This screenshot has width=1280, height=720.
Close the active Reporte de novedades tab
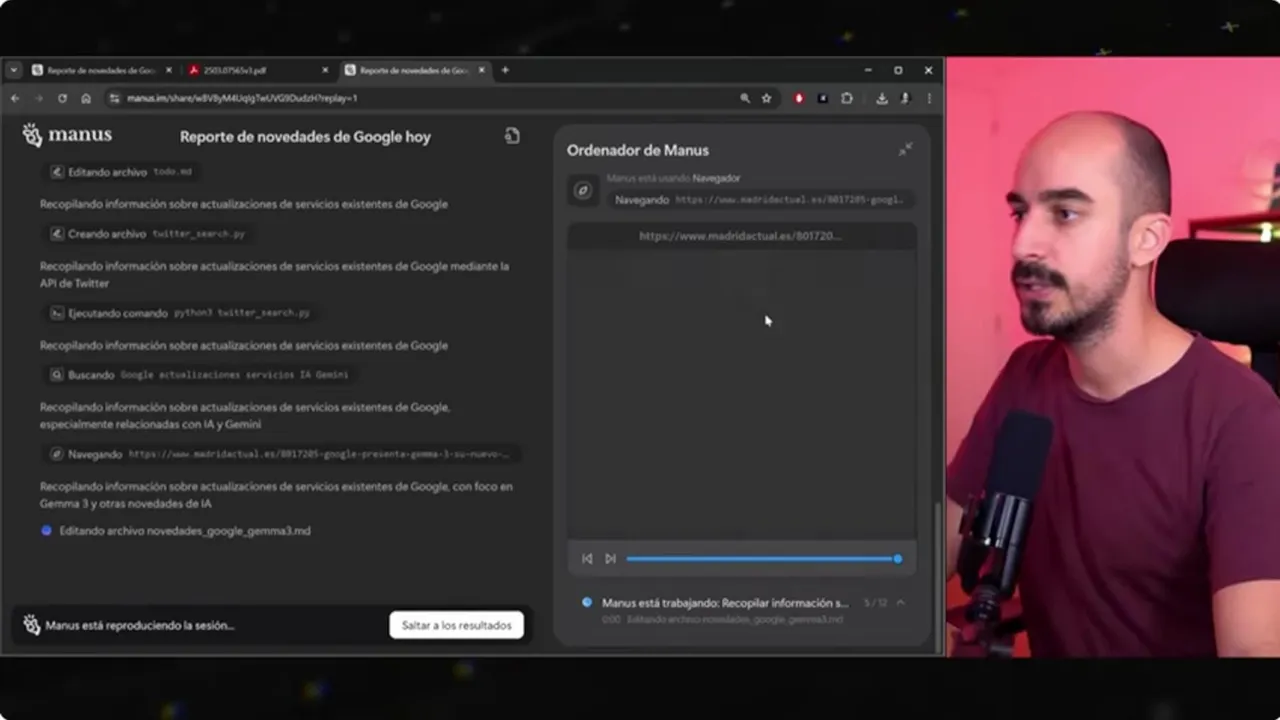click(x=482, y=70)
